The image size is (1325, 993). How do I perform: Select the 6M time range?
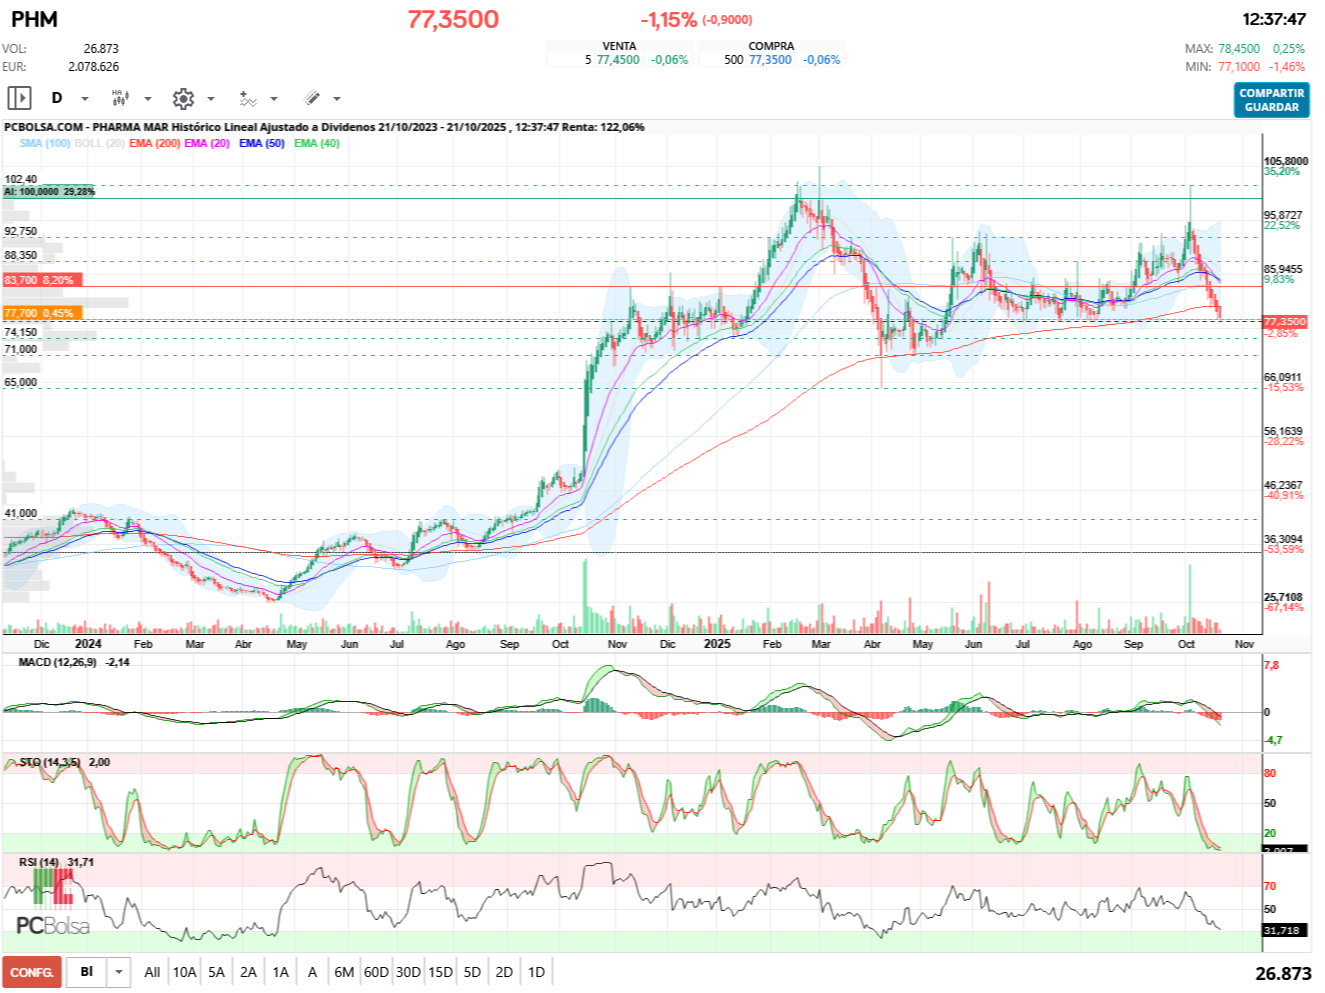tap(344, 972)
